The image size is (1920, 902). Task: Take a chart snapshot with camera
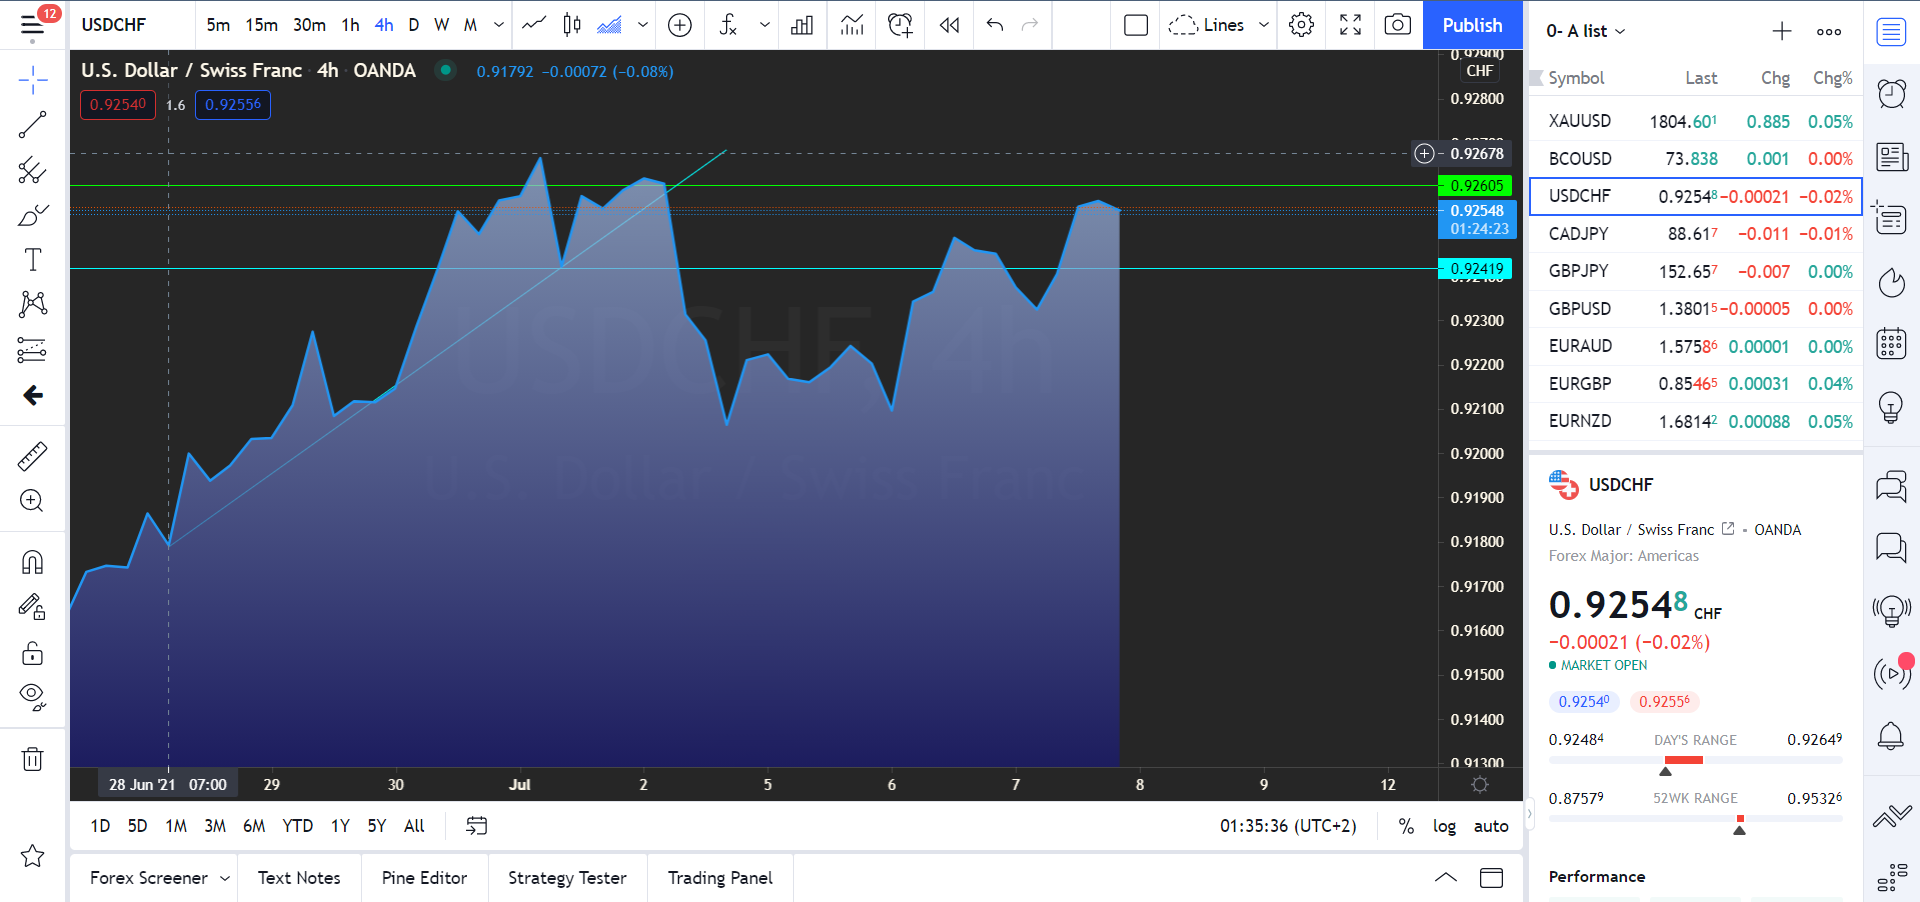[x=1398, y=25]
